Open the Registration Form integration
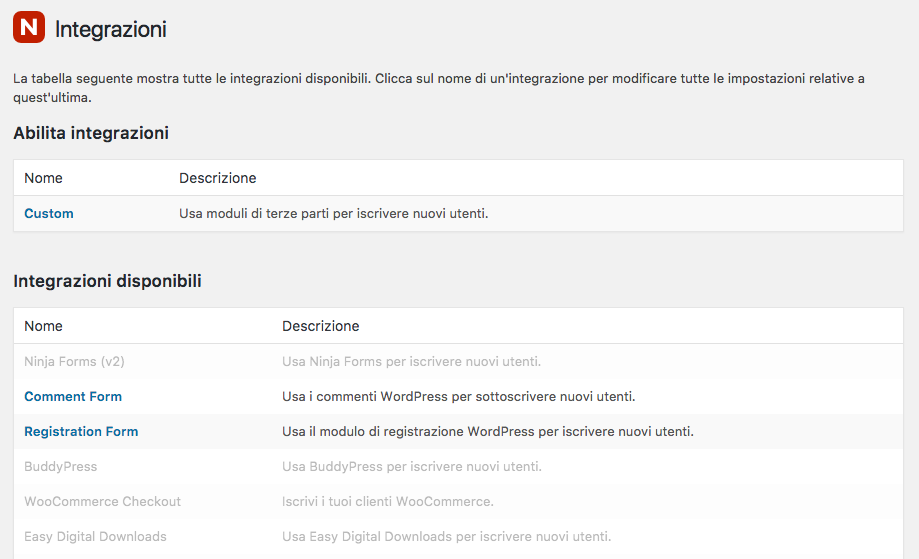This screenshot has width=919, height=559. click(x=81, y=432)
